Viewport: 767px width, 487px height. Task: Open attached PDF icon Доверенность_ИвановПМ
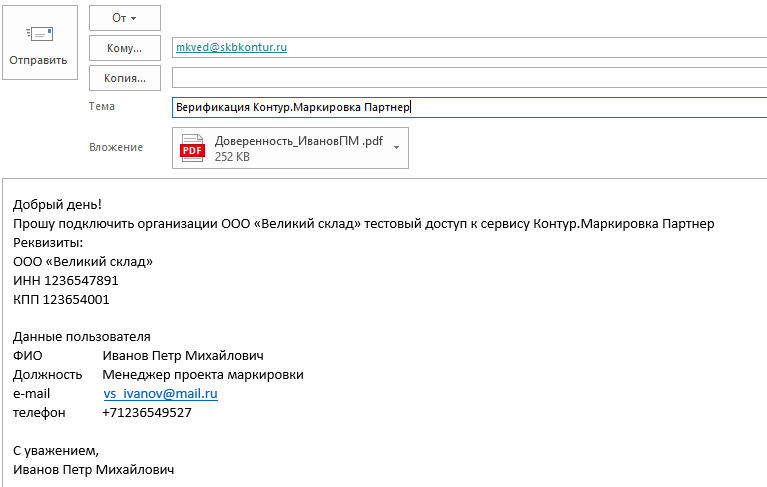click(x=192, y=148)
